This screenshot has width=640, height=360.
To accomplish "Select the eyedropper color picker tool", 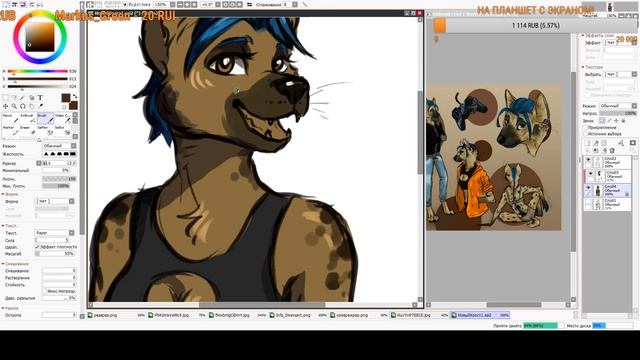I will 40,106.
